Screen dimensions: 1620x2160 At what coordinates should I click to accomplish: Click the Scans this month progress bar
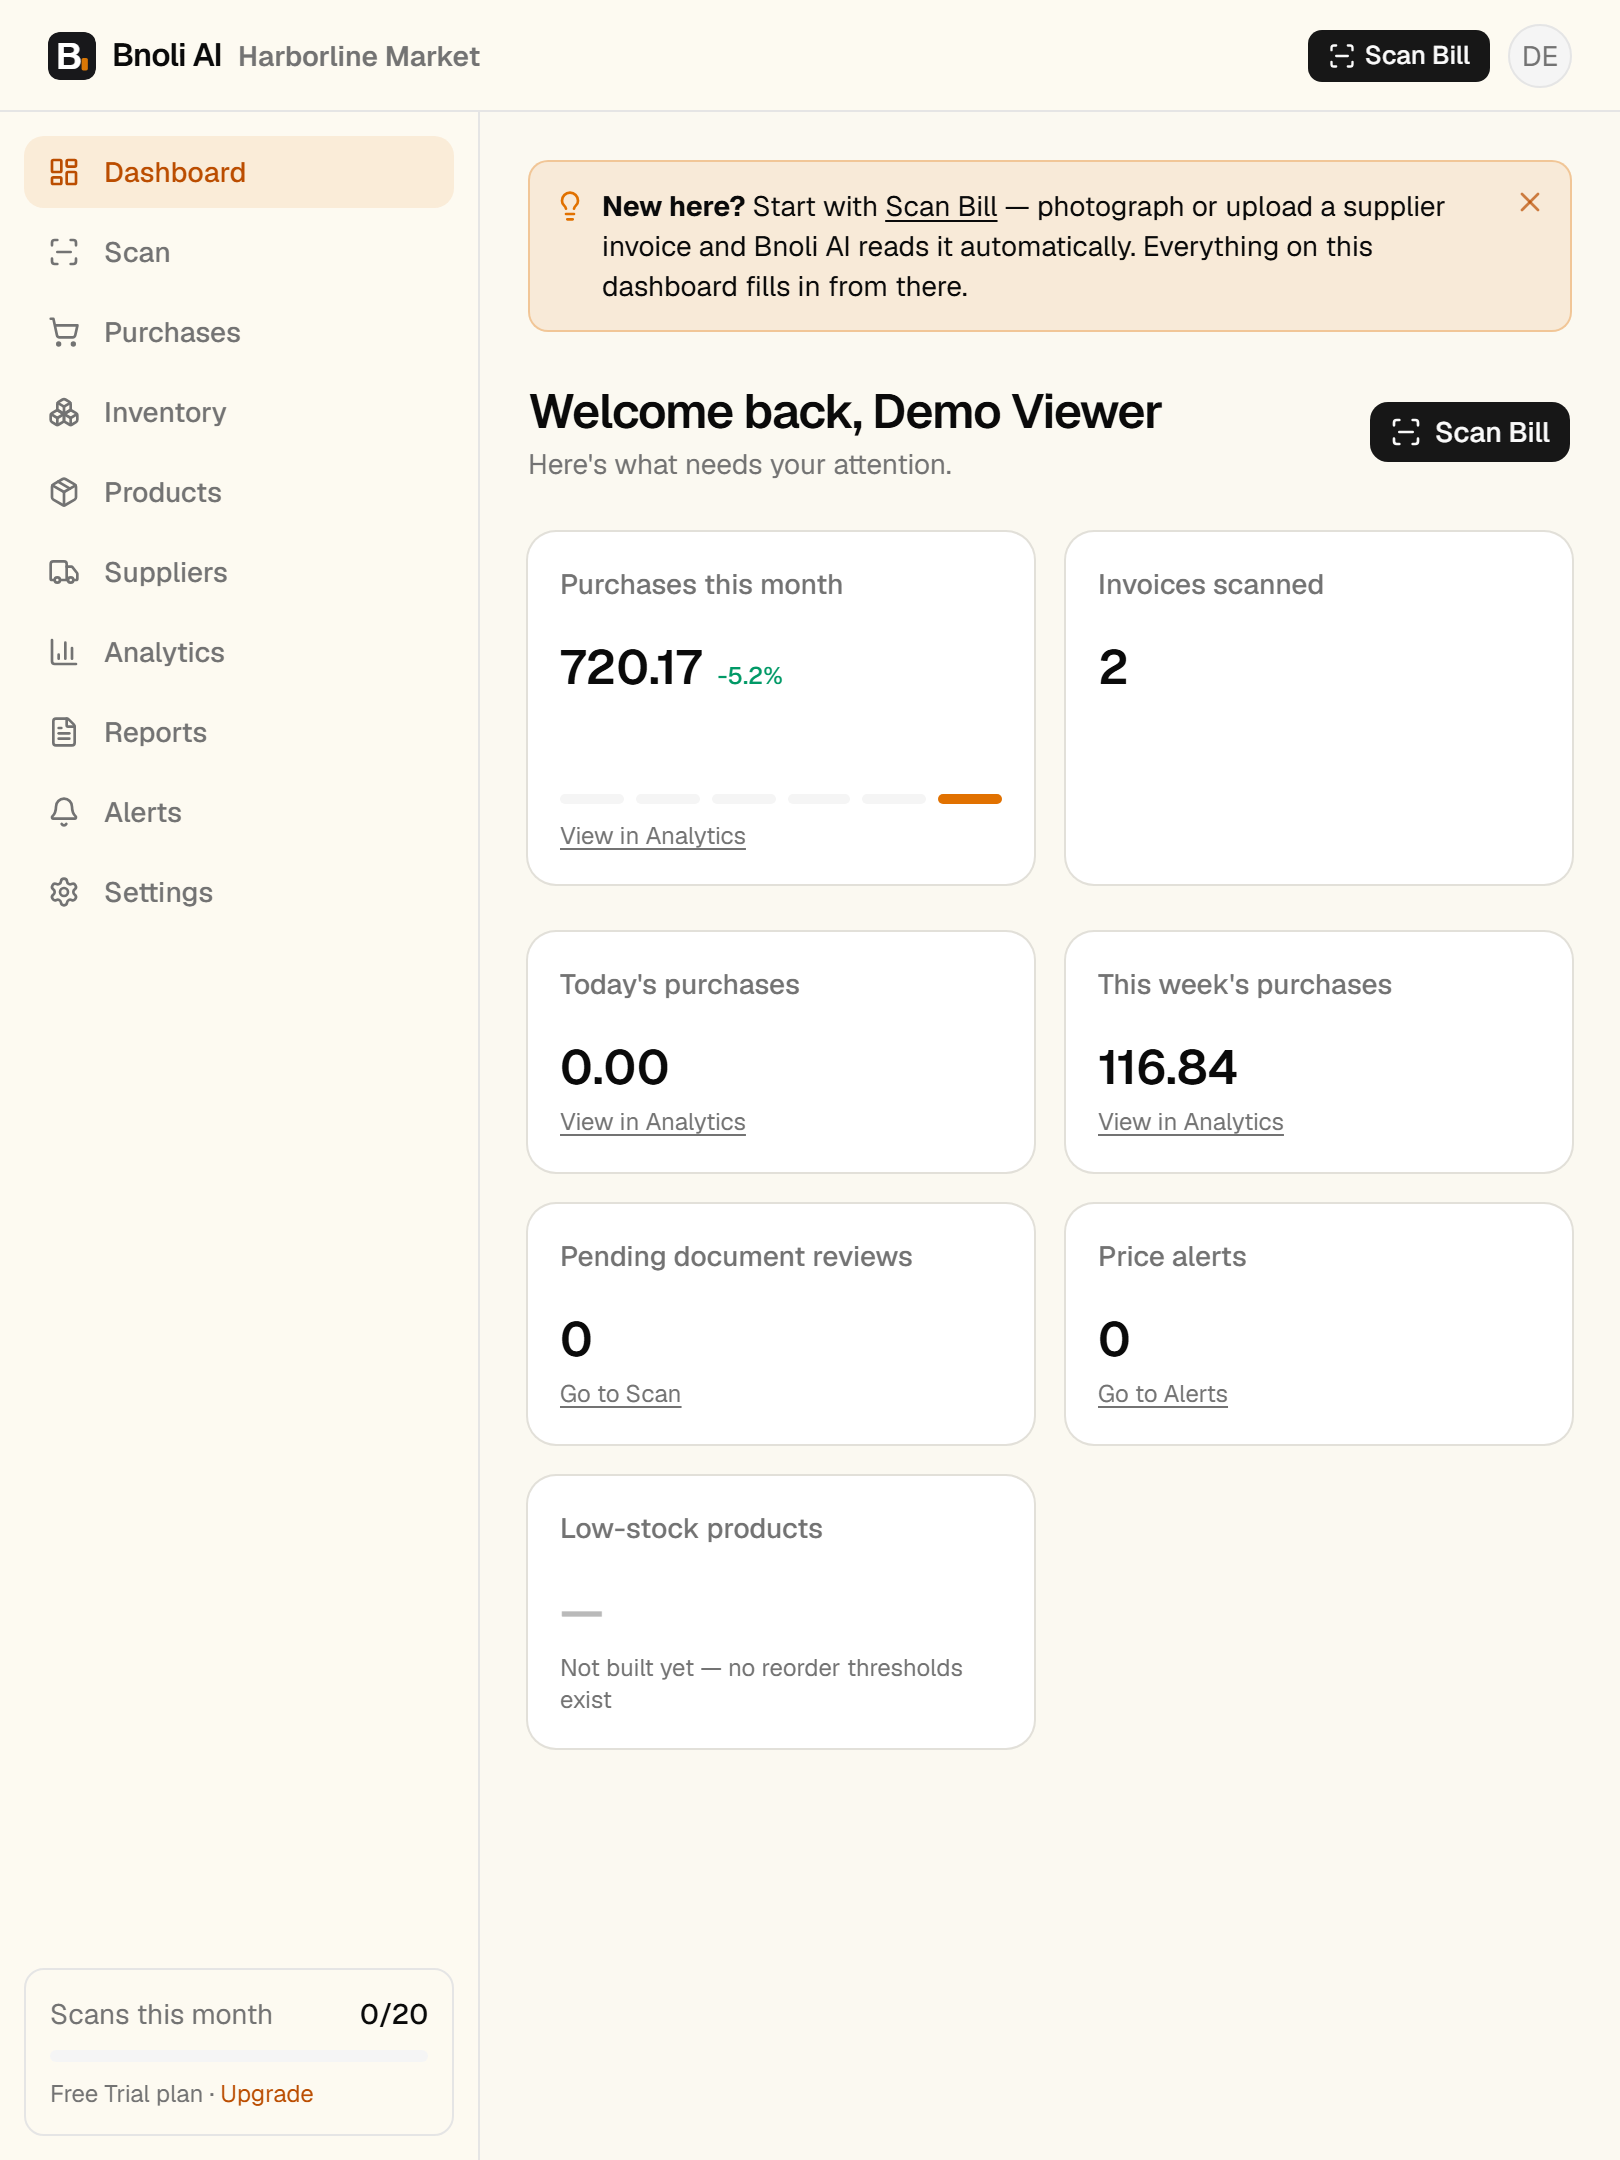pos(239,2056)
